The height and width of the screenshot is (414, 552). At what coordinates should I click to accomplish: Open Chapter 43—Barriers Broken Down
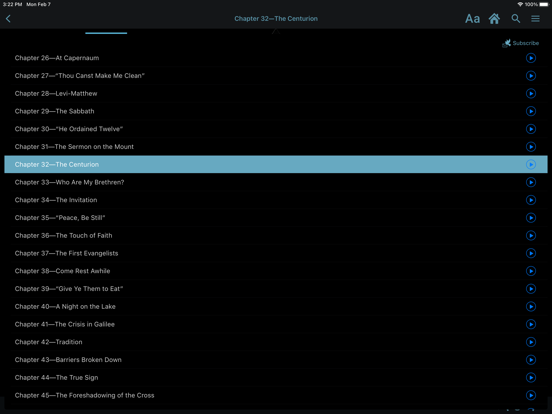(68, 359)
